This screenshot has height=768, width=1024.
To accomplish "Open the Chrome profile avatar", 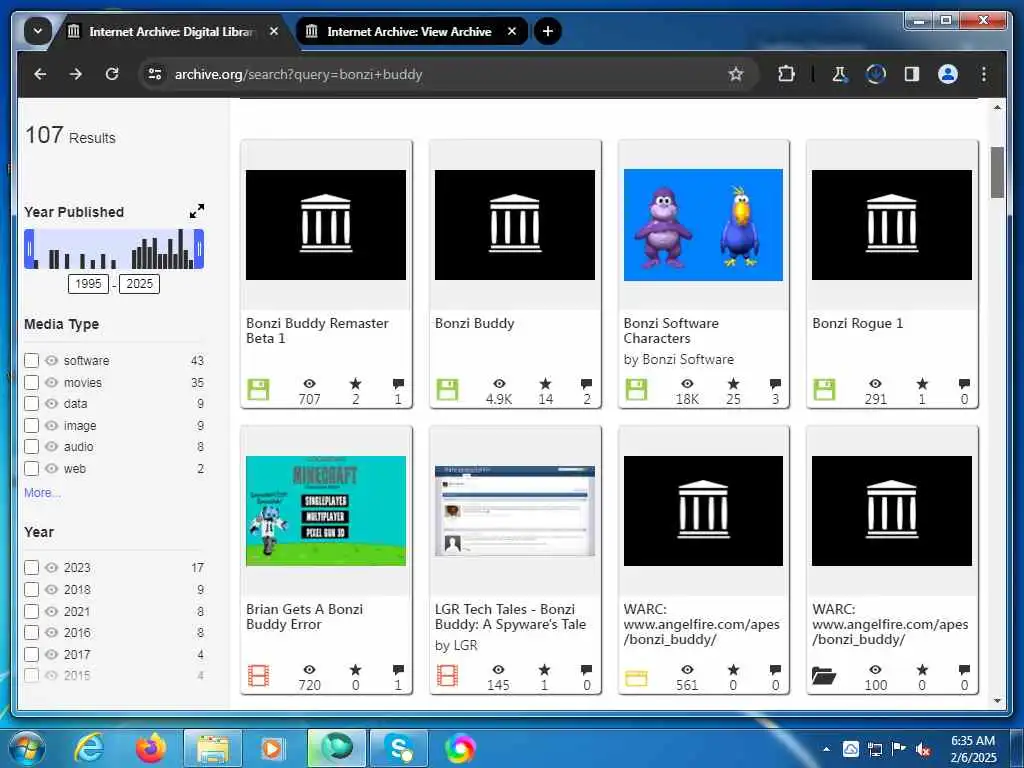I will [948, 74].
